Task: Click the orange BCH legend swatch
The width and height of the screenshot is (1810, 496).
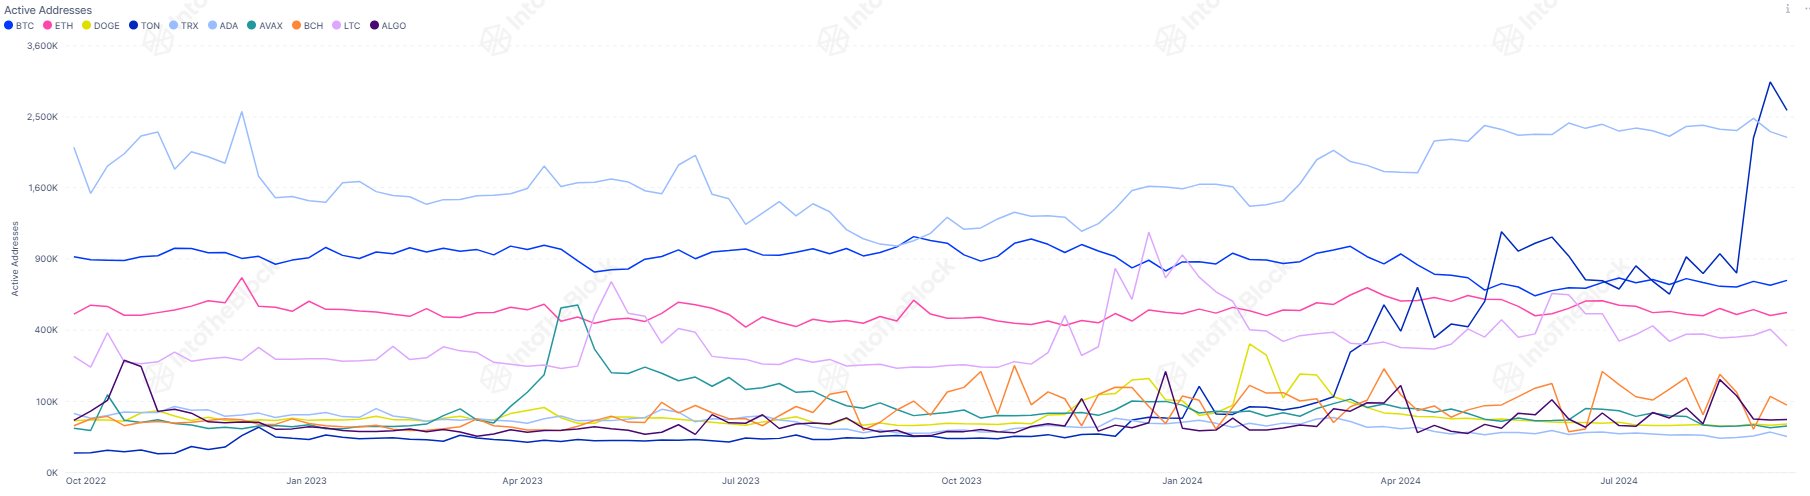Action: (296, 26)
